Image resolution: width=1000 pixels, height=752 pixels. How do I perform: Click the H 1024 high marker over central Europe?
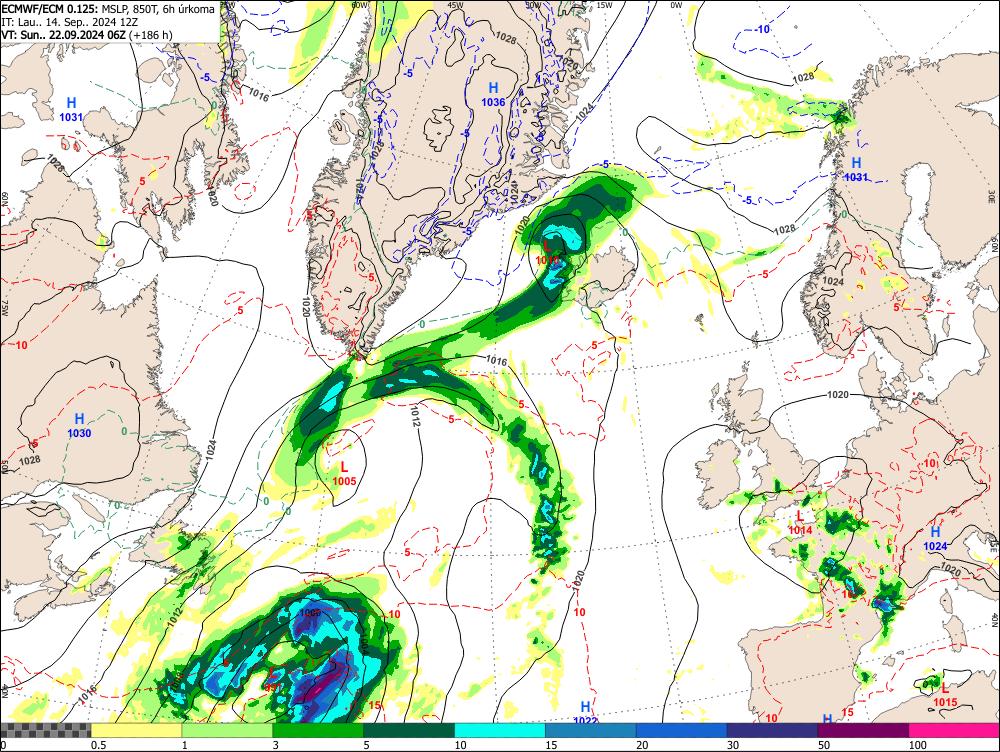pos(936,538)
